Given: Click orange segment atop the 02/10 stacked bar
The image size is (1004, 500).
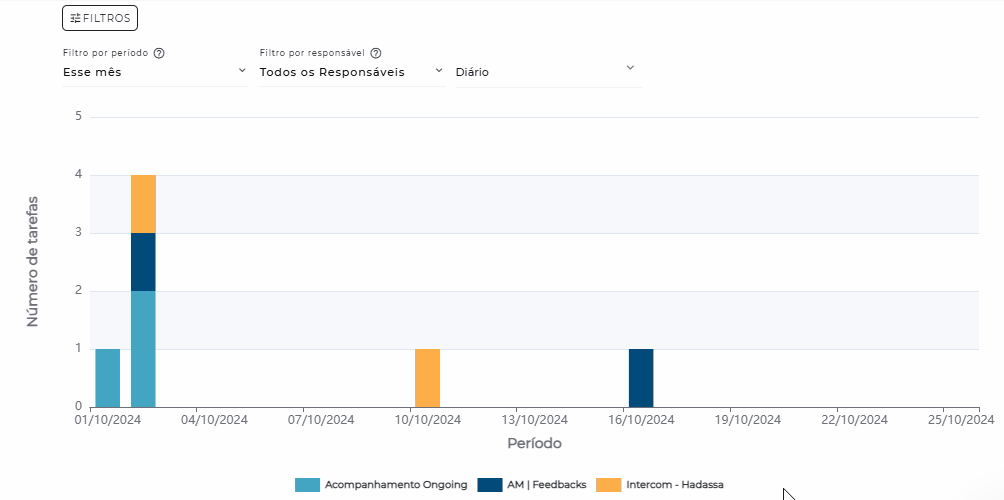Looking at the screenshot, I should tap(143, 204).
